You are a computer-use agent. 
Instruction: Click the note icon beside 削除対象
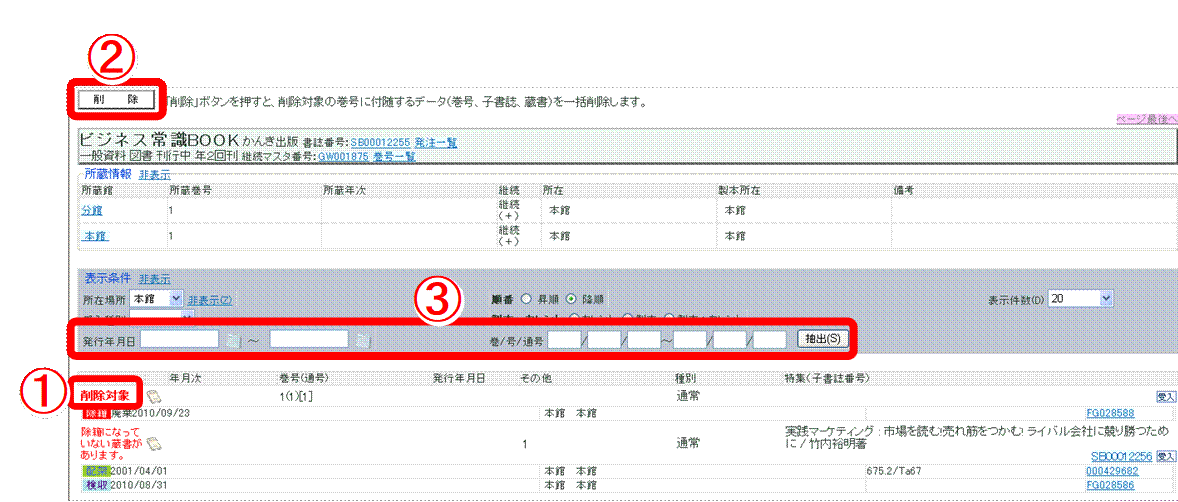pyautogui.click(x=153, y=395)
